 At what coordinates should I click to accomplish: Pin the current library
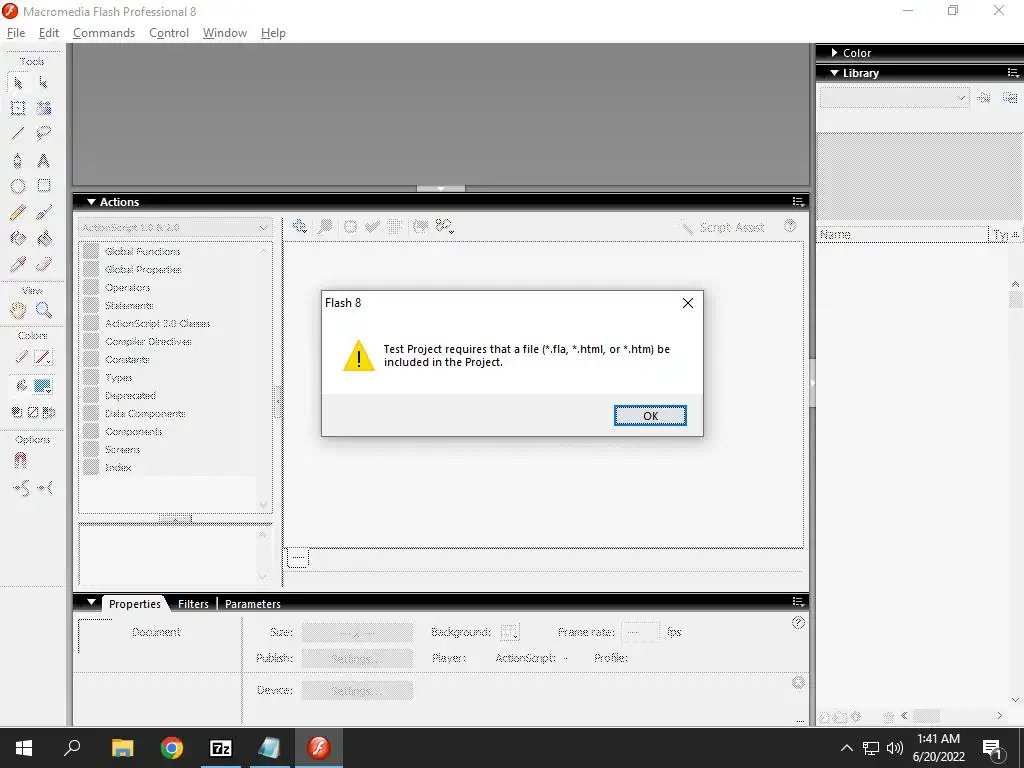pos(984,98)
